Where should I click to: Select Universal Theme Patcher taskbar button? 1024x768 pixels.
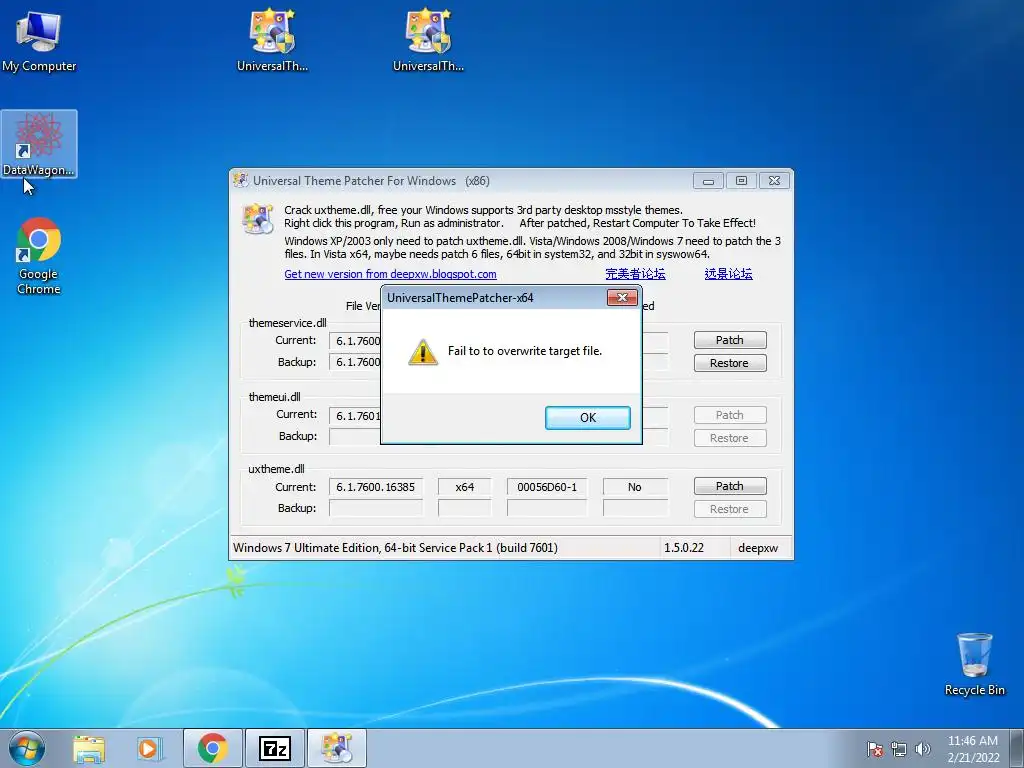(336, 748)
